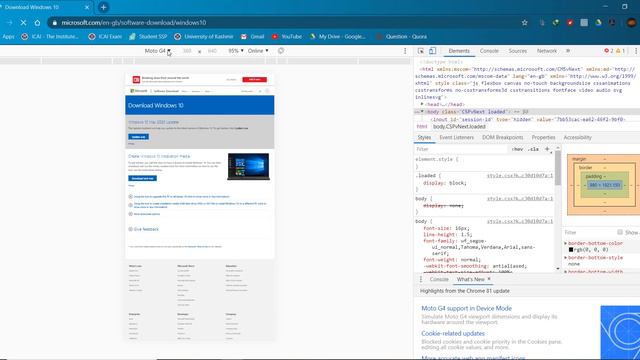Open the University of Kashmir bookmark
Image resolution: width=640 pixels, height=360 pixels.
[204, 37]
